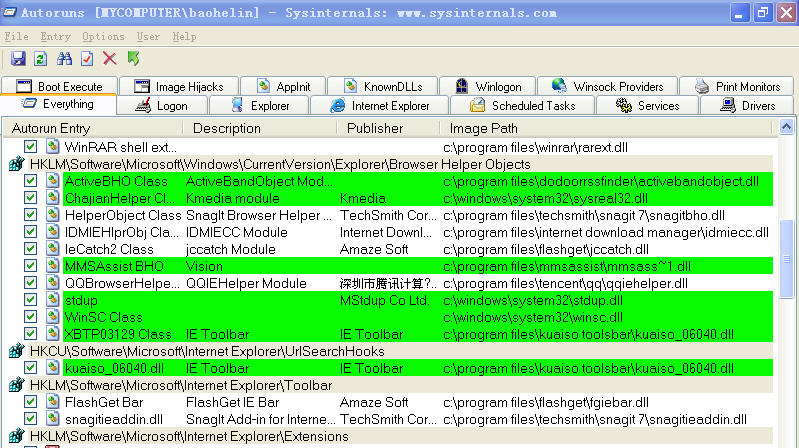The image size is (799, 448).
Task: Open the Options menu
Action: (x=103, y=36)
